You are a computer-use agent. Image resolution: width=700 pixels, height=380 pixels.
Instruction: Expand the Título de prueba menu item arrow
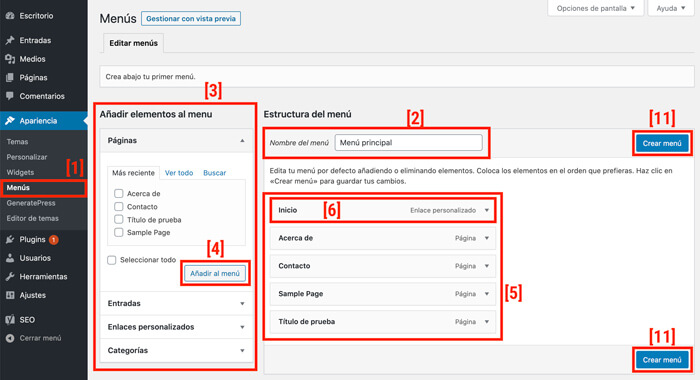(487, 322)
